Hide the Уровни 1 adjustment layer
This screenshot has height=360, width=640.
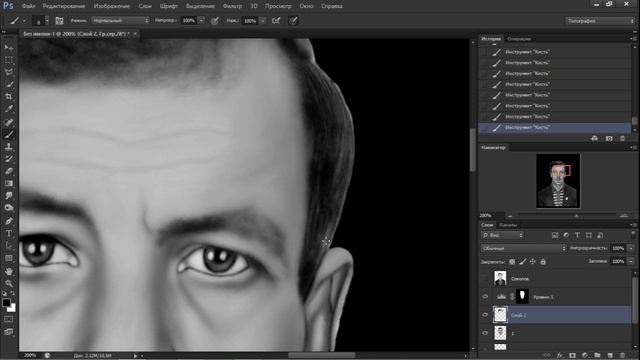coord(485,297)
